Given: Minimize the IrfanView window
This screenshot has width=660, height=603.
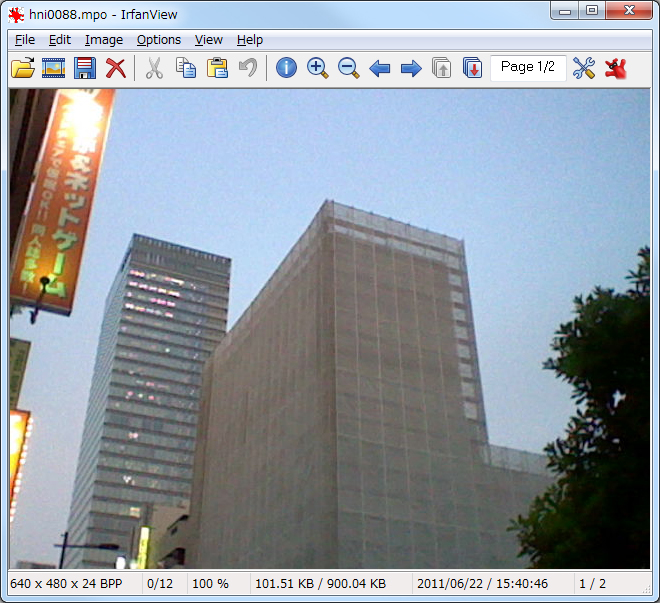Looking at the screenshot, I should (x=565, y=11).
